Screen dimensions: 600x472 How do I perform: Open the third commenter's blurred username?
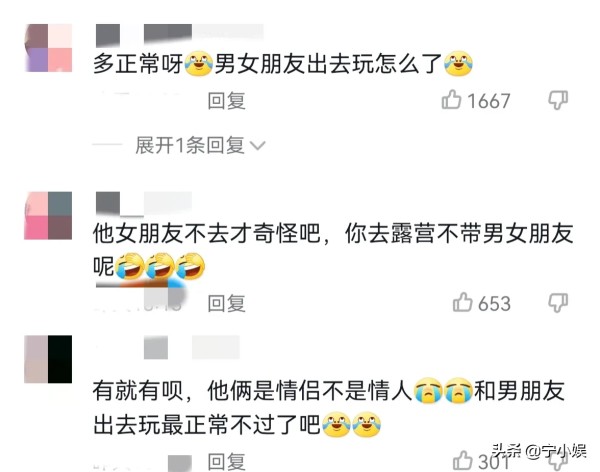[191, 347]
